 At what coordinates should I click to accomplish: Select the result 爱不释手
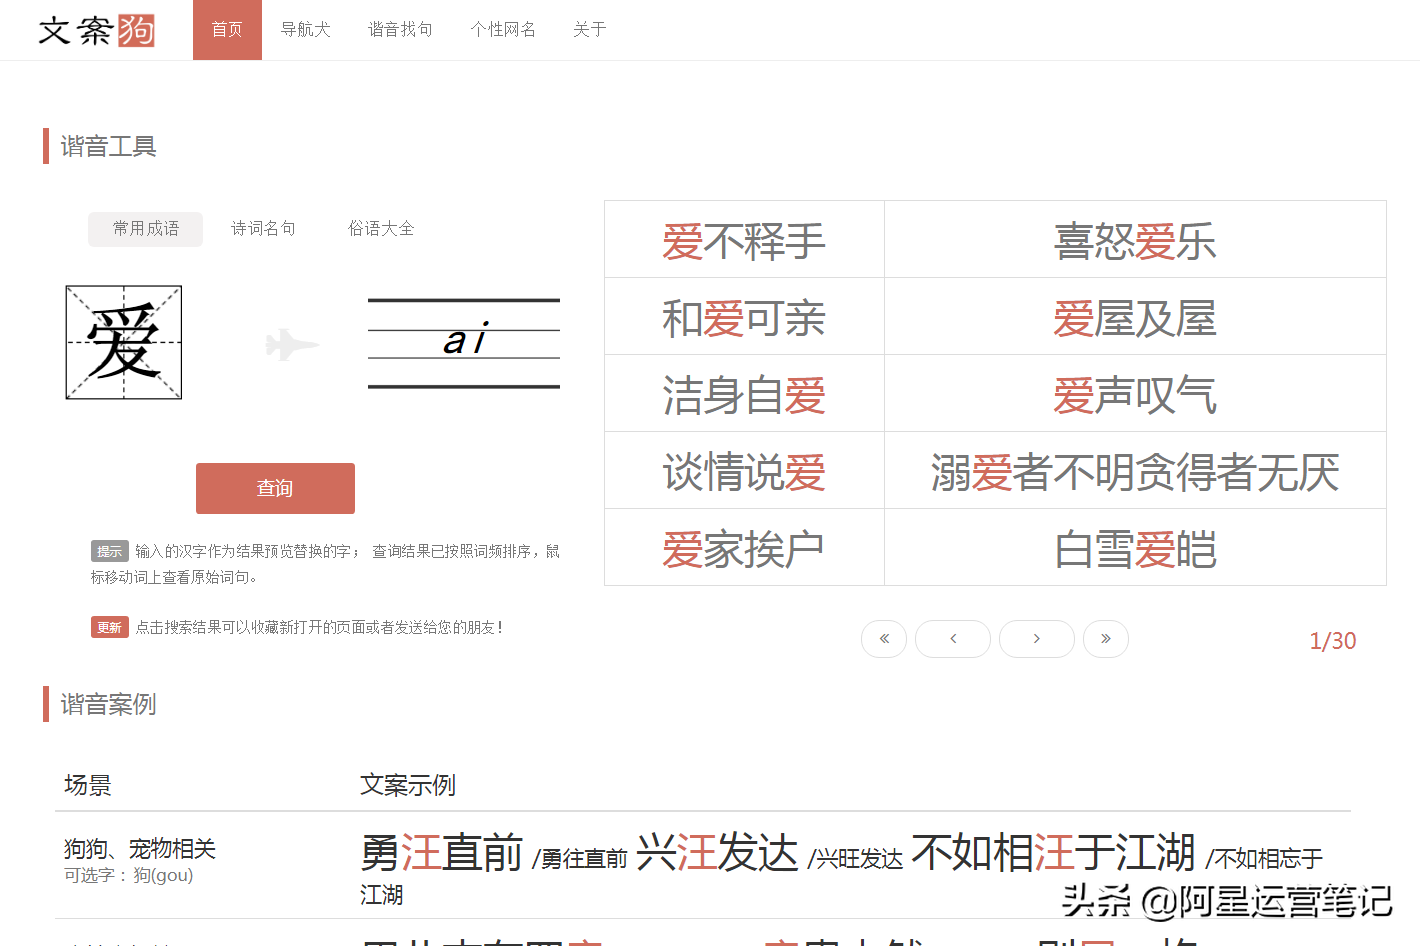coord(744,240)
